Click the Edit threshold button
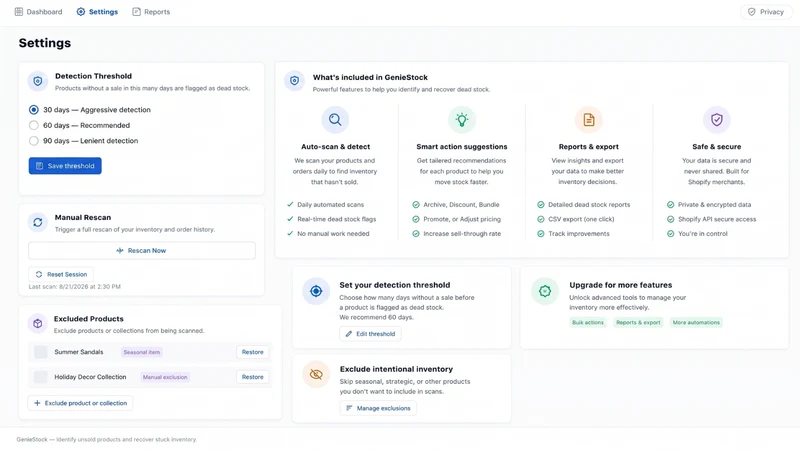 click(370, 334)
